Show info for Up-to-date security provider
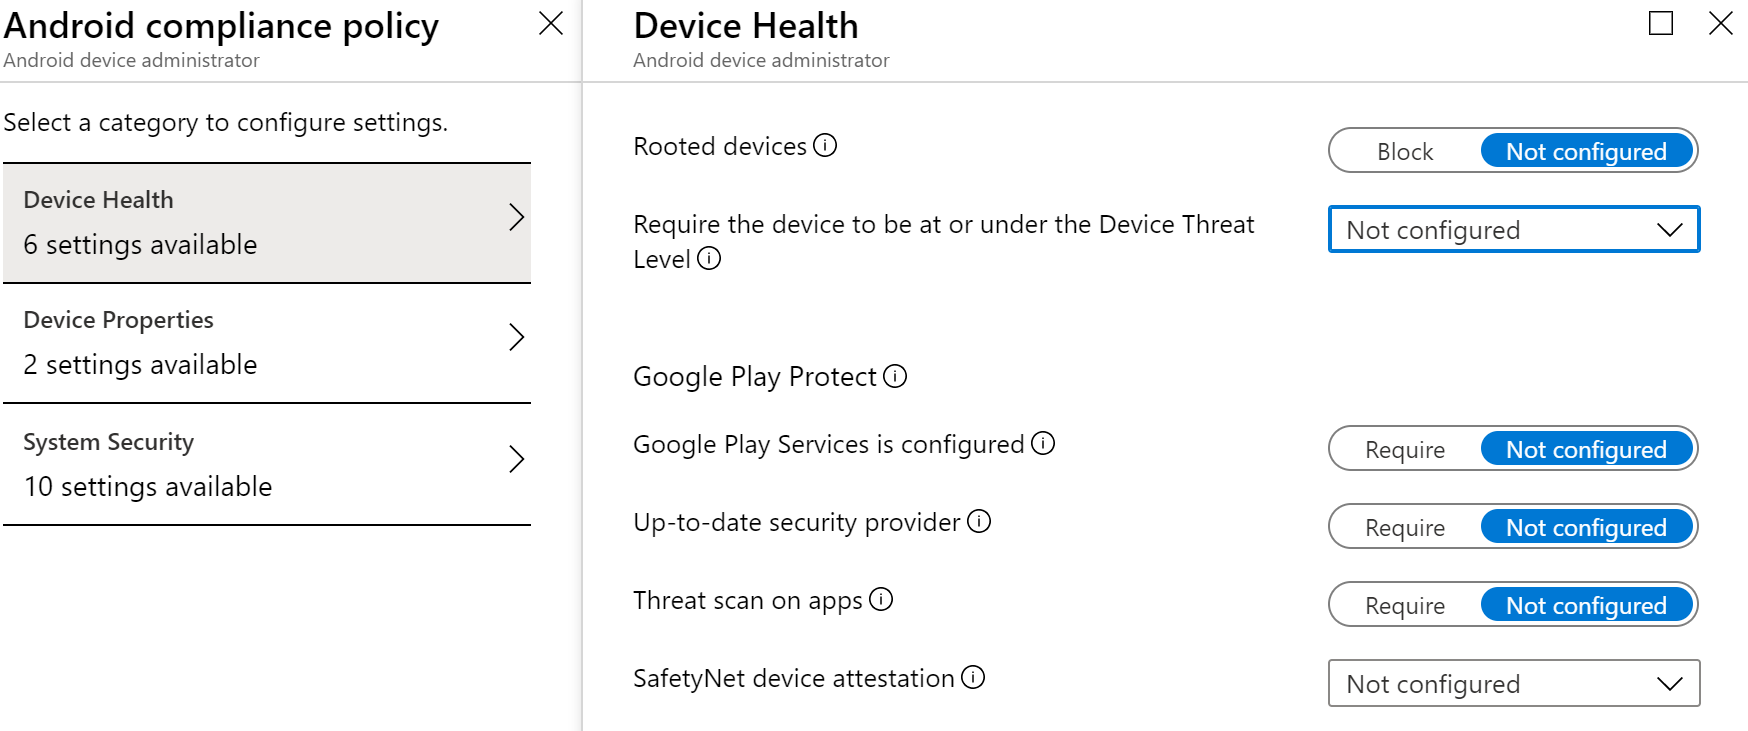Viewport: 1748px width, 731px height. click(x=979, y=521)
